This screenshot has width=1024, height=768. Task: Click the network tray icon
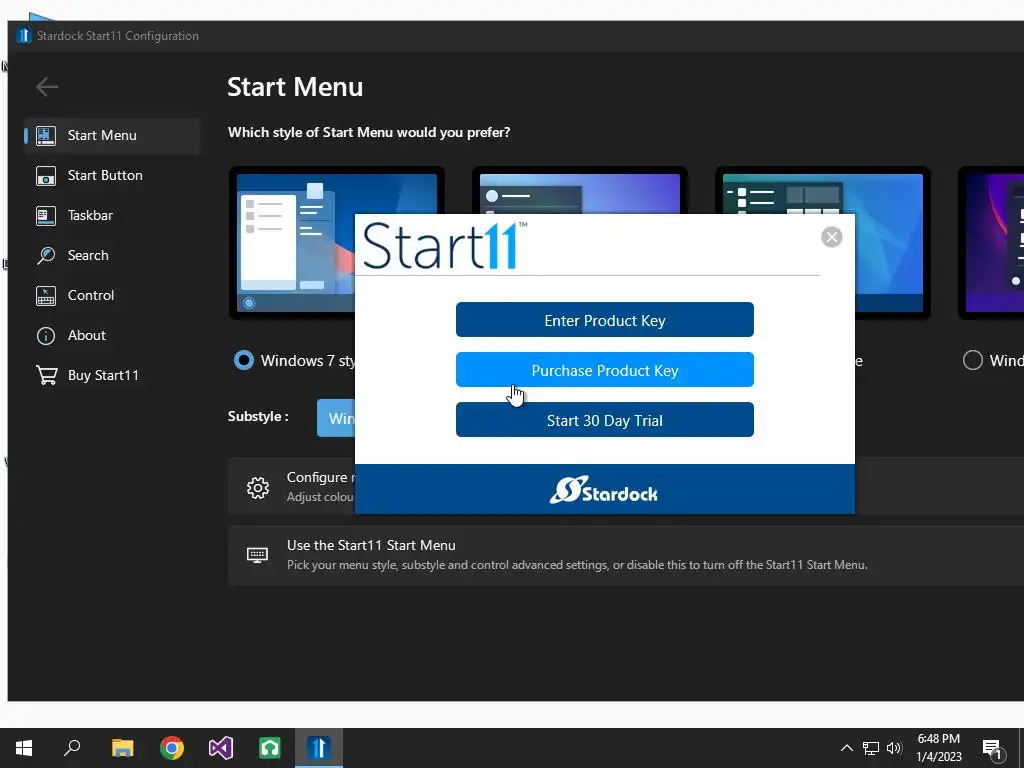click(871, 748)
